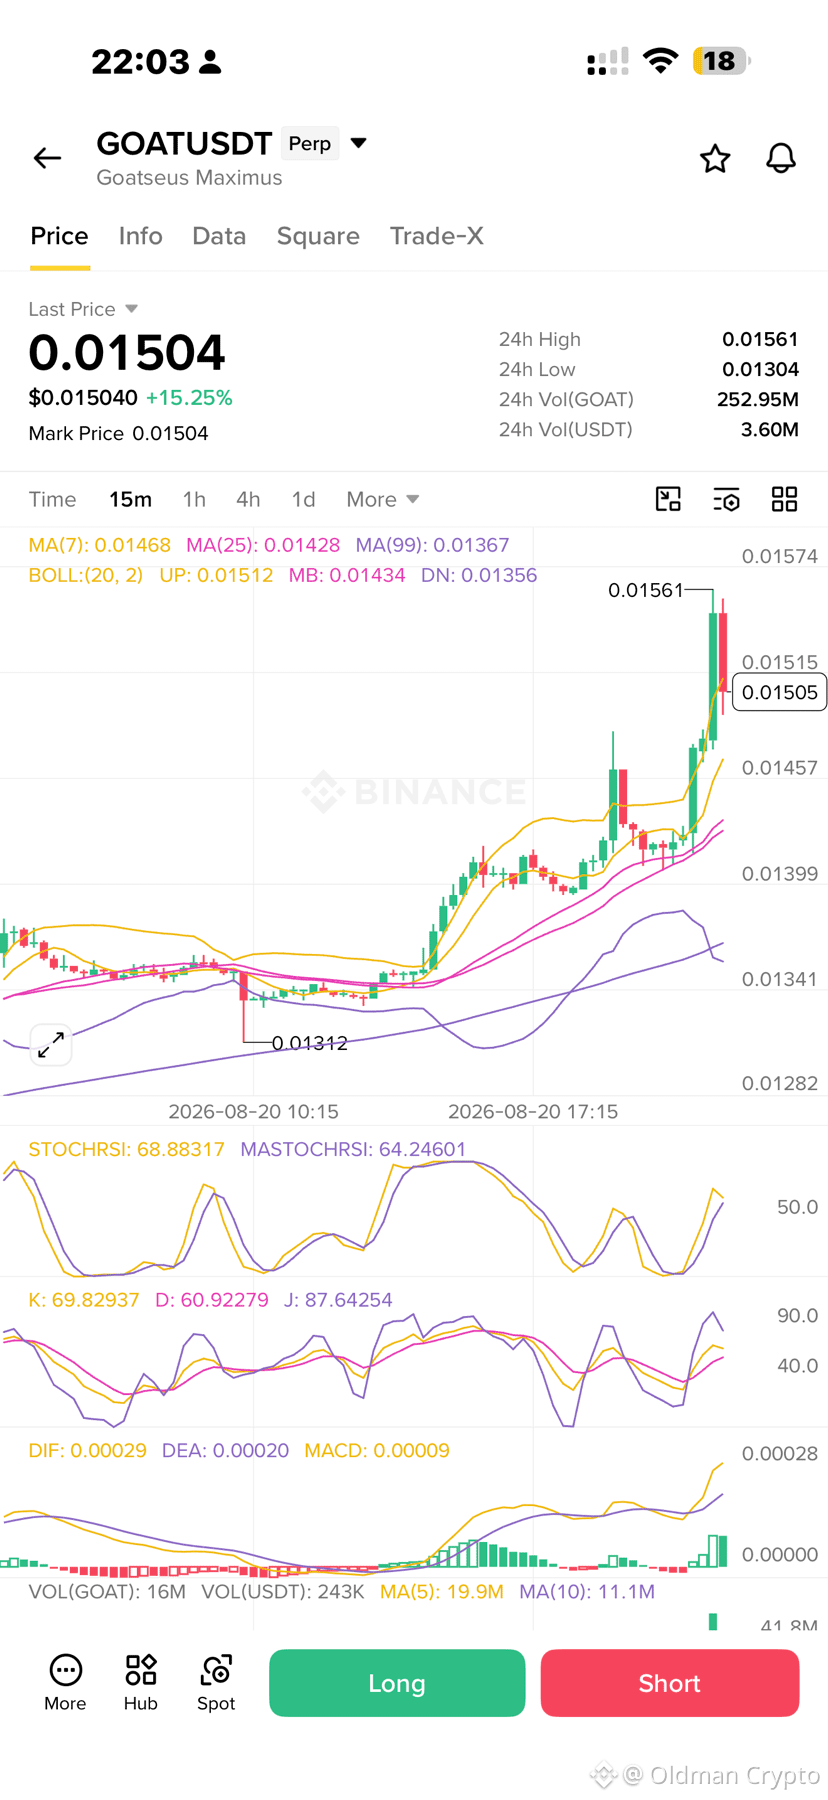Tap the +15.25% change percentage

(189, 397)
